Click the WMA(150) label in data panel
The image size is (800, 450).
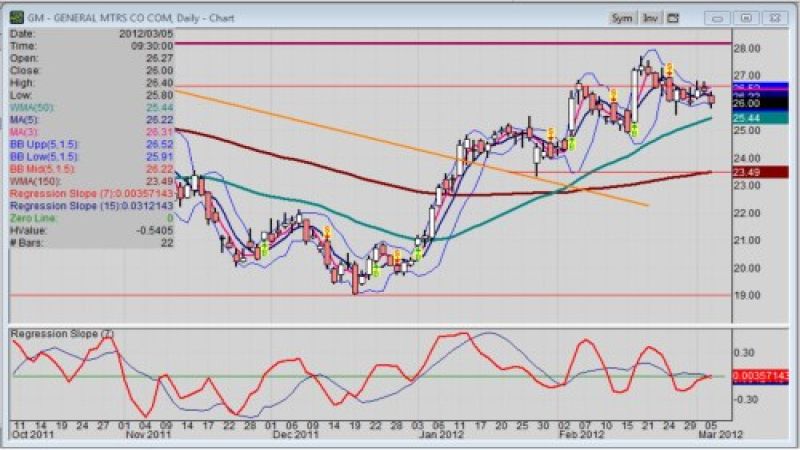point(34,181)
